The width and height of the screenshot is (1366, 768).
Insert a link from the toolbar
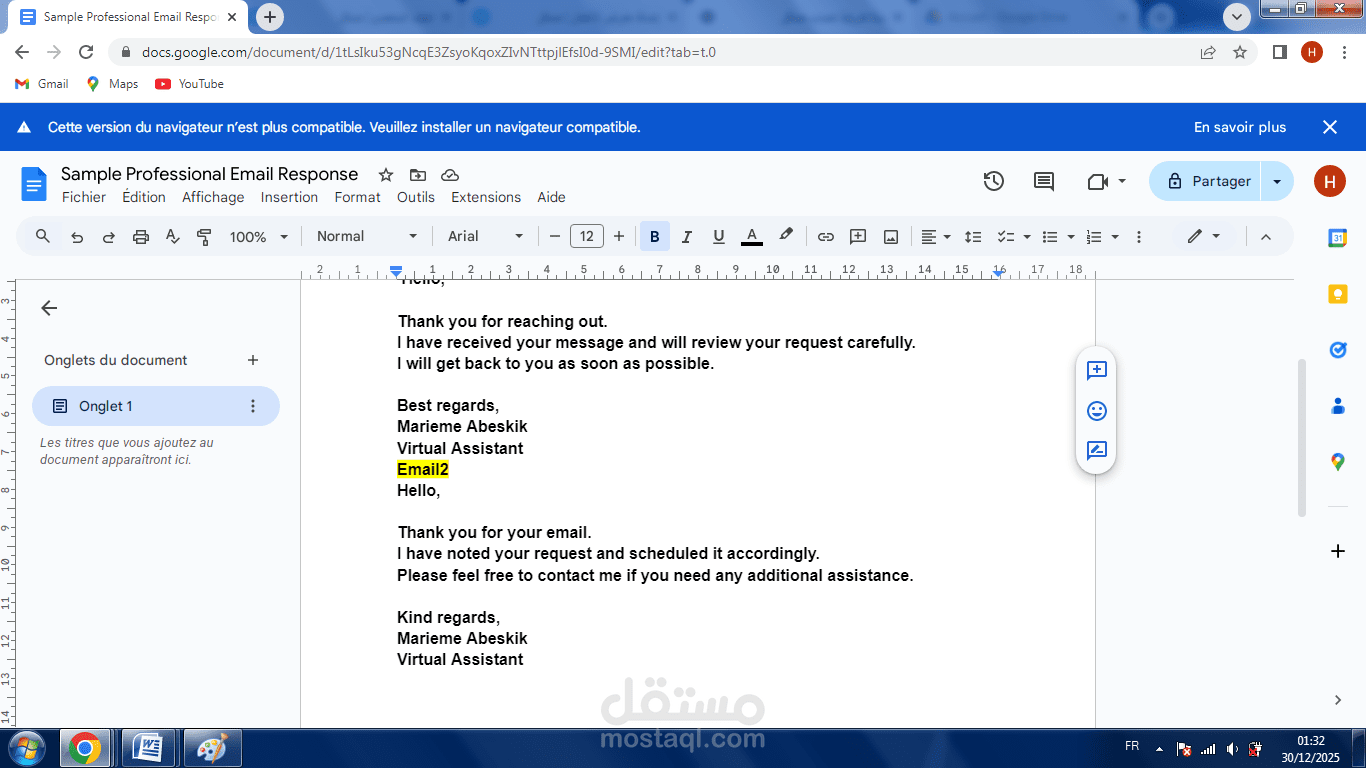coord(826,237)
